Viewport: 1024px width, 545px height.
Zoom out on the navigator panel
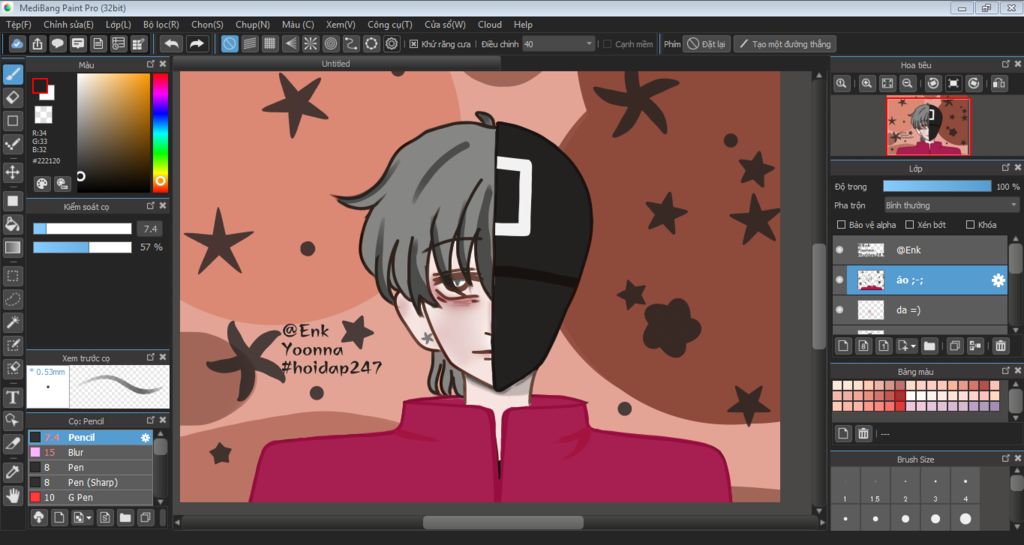pos(907,84)
